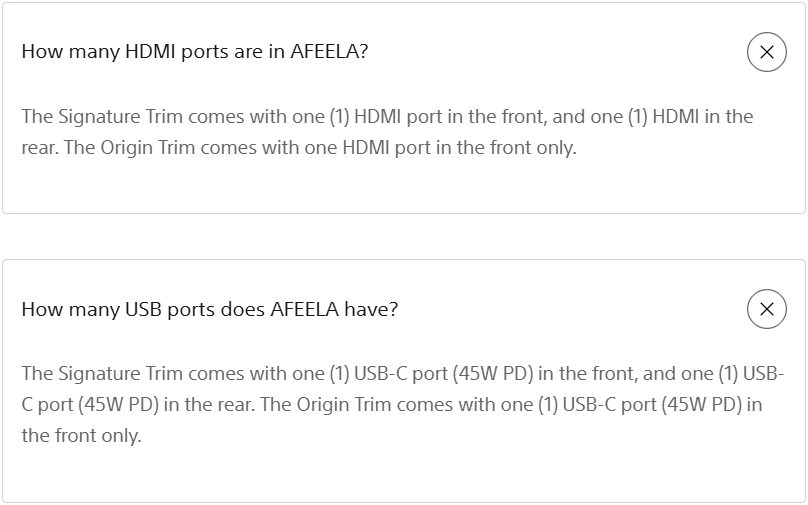Click the circled X beside the HDMI question
The width and height of the screenshot is (808, 505).
(x=766, y=52)
